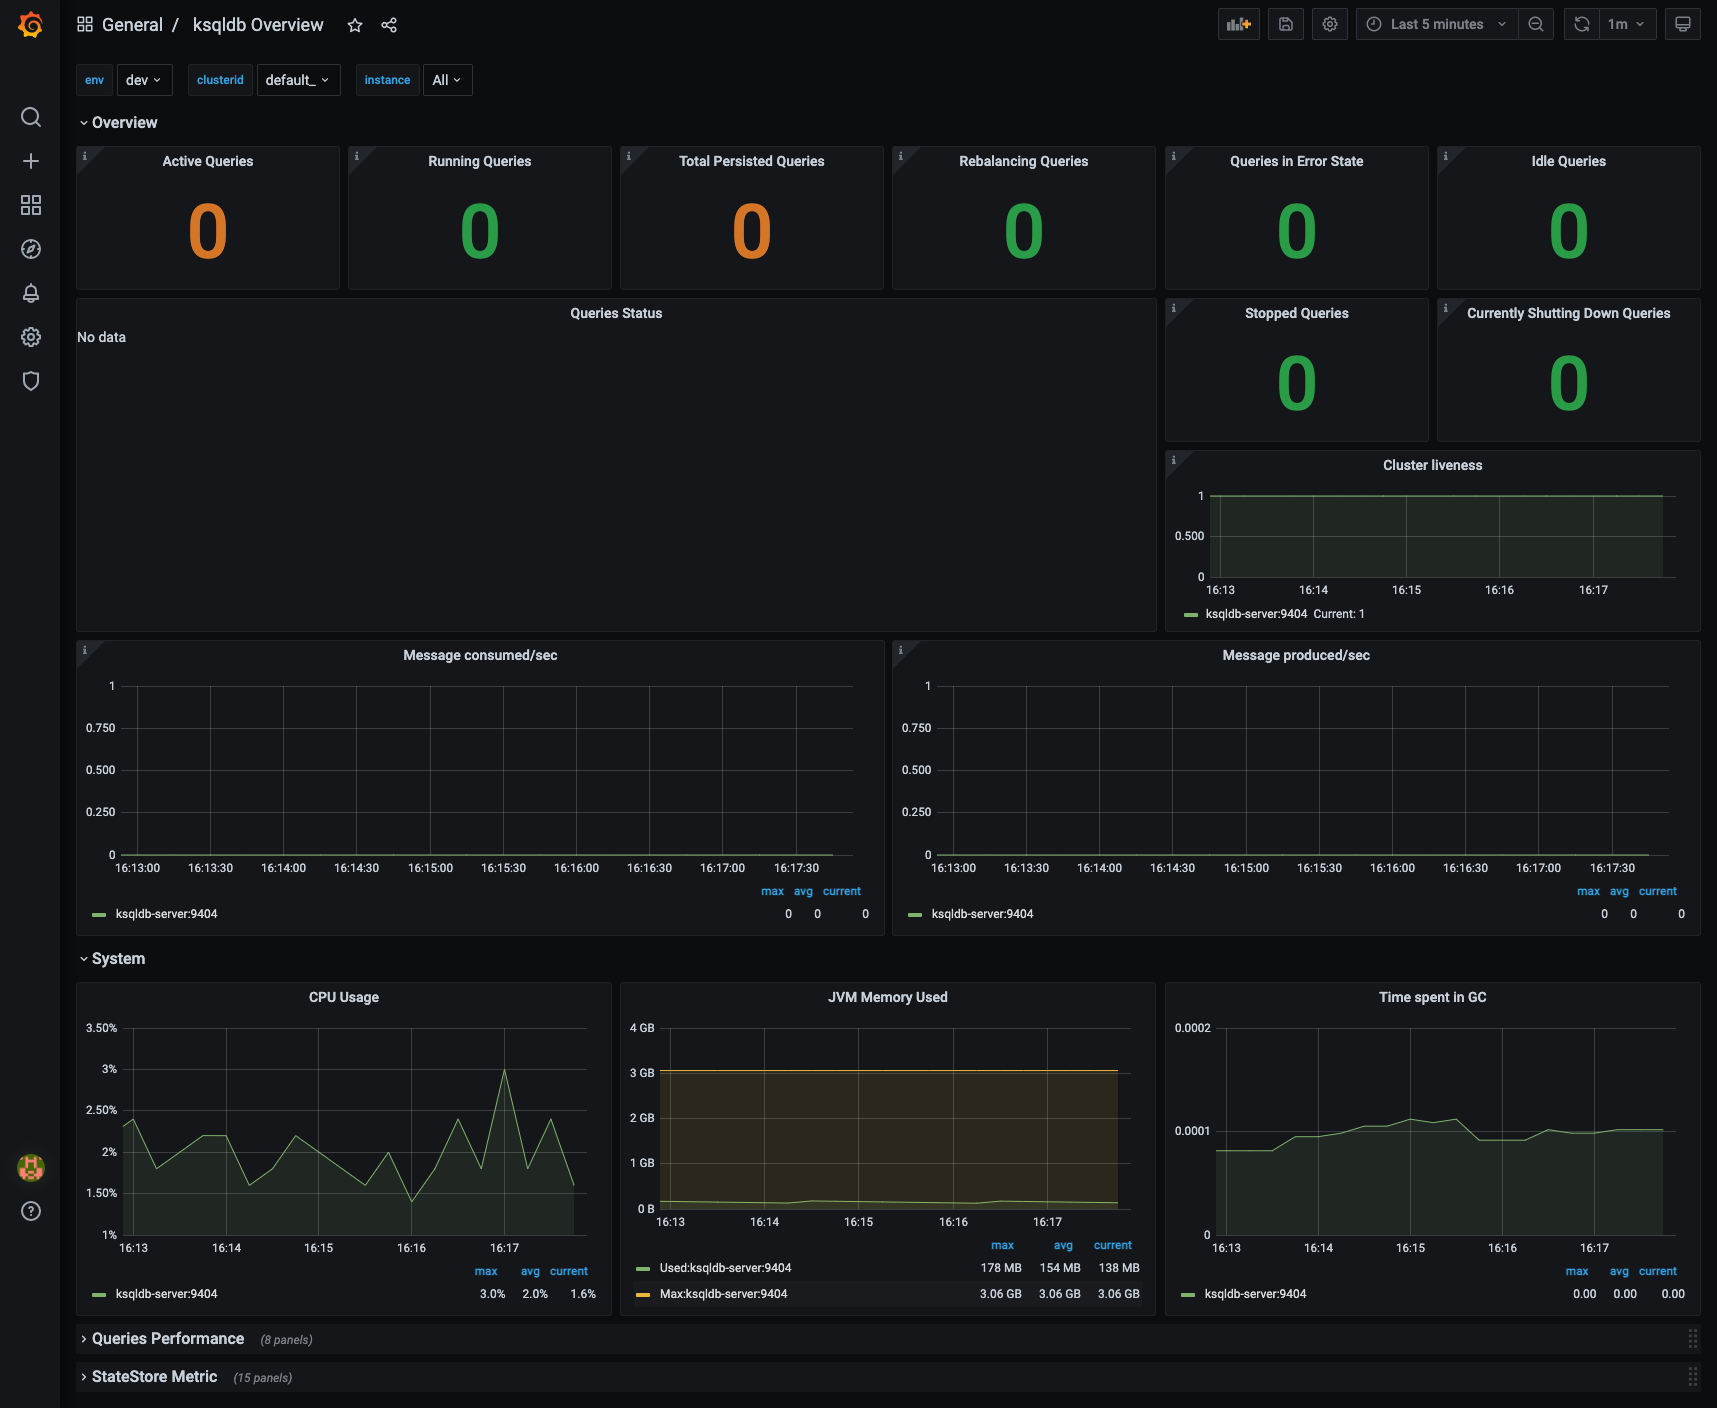Image resolution: width=1717 pixels, height=1408 pixels.
Task: Open the CPU Usage panel title menu
Action: (x=344, y=997)
